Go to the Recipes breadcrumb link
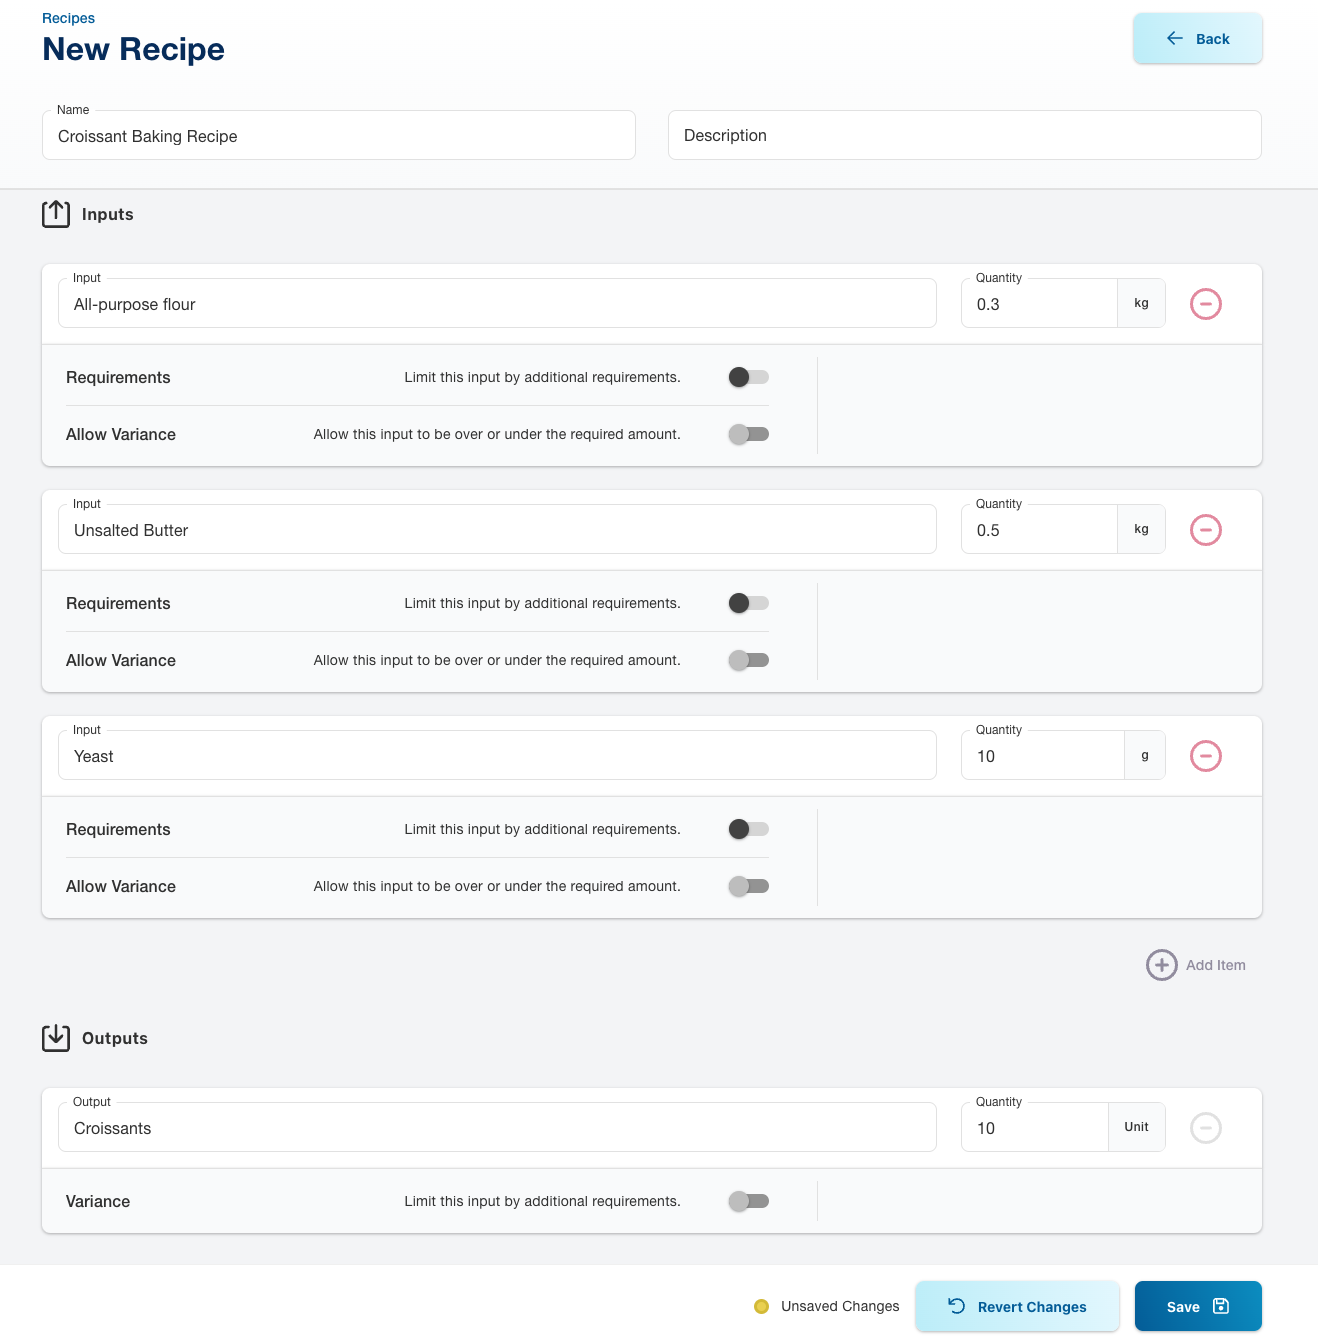 pyautogui.click(x=68, y=18)
